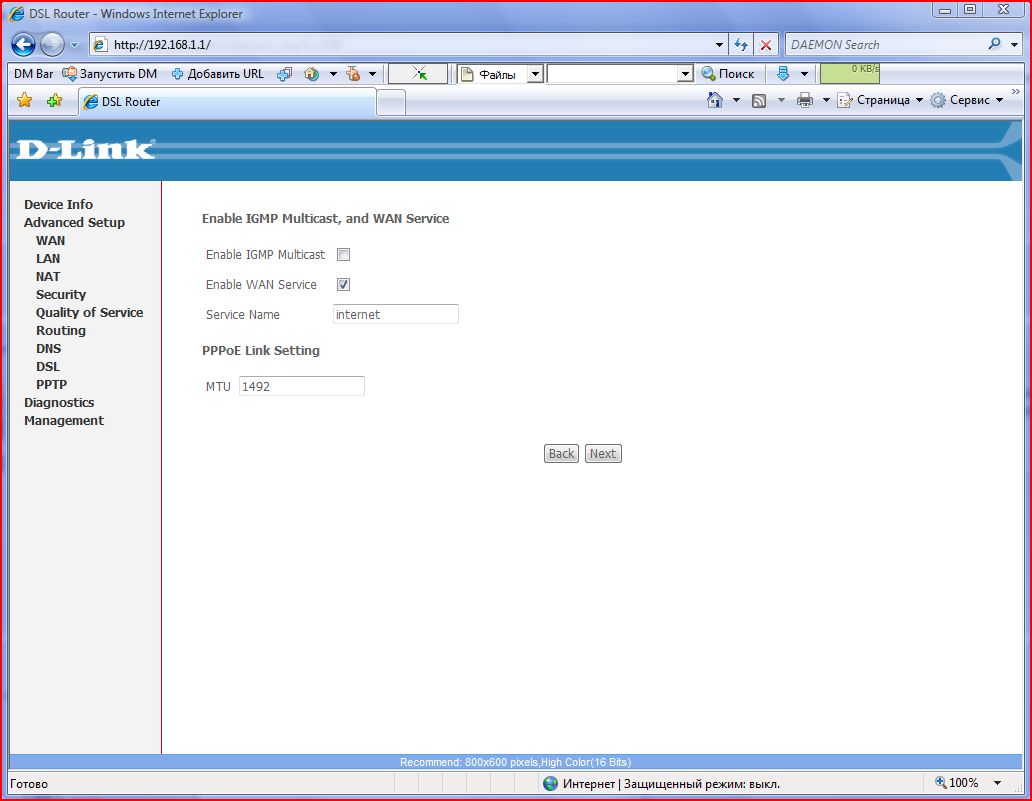Open search provider options dropdown
The width and height of the screenshot is (1032, 801).
[1014, 45]
